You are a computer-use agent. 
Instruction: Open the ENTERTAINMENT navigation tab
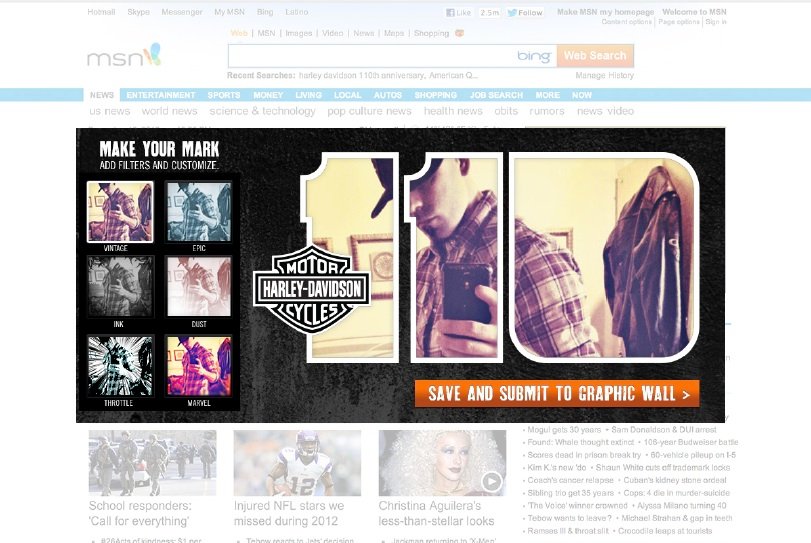(161, 95)
